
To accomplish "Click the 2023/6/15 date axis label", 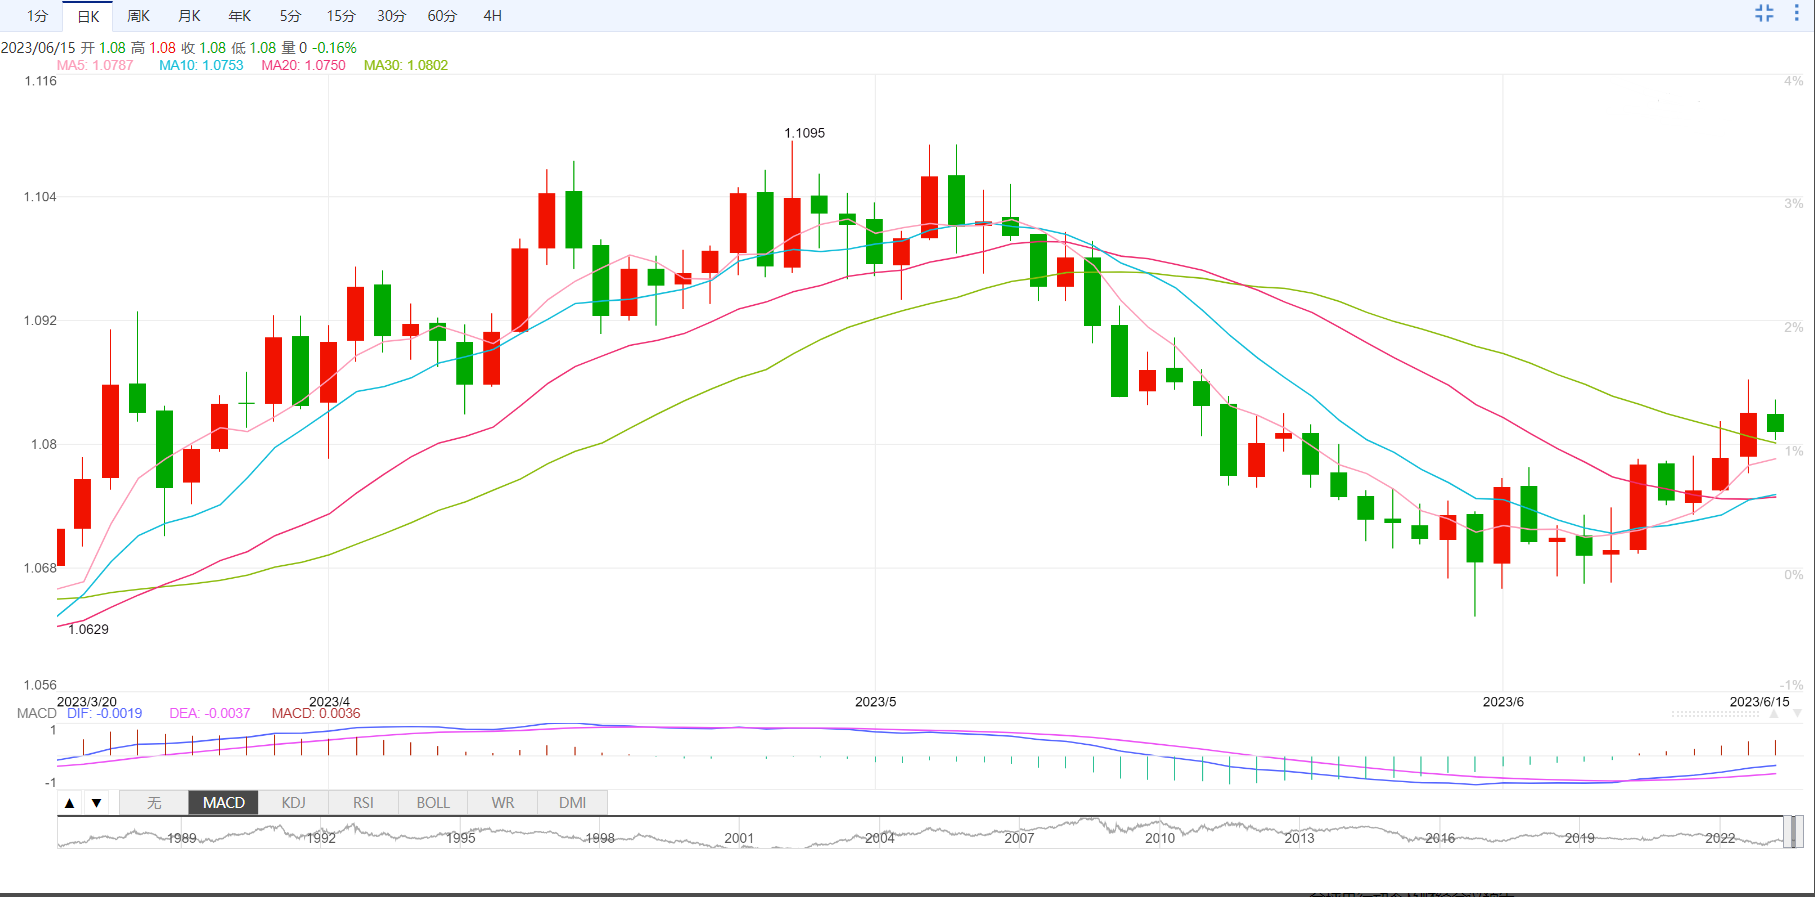I will 1760,702.
